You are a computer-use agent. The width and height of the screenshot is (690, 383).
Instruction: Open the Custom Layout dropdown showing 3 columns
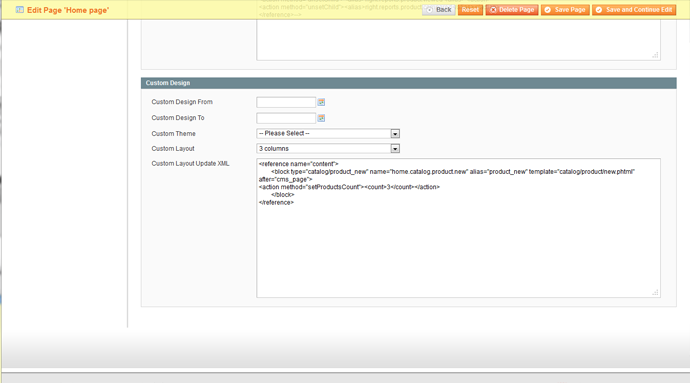coord(328,149)
